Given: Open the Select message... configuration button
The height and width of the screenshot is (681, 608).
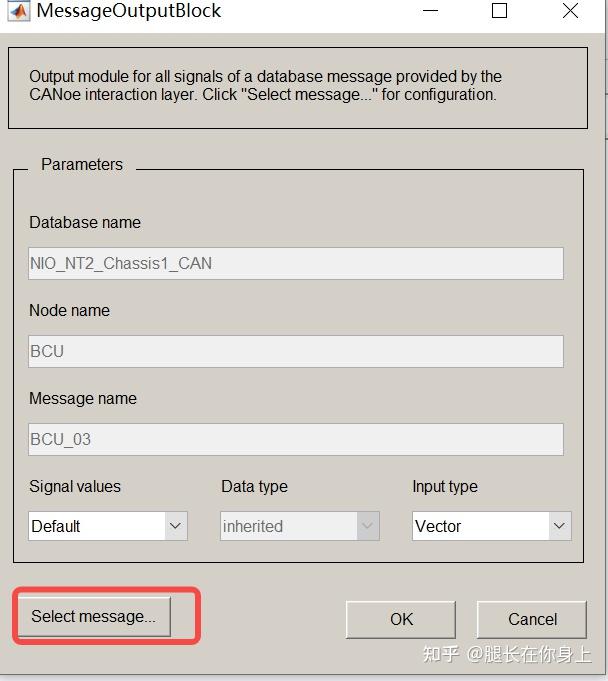Looking at the screenshot, I should (x=94, y=616).
